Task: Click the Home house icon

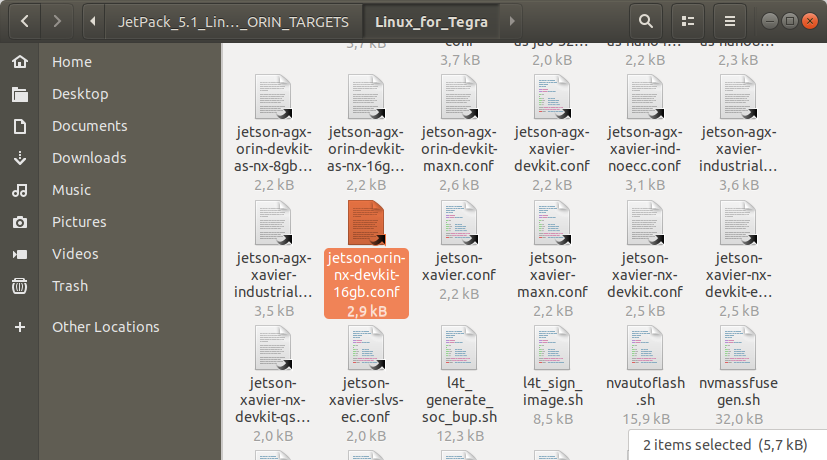Action: (20, 62)
